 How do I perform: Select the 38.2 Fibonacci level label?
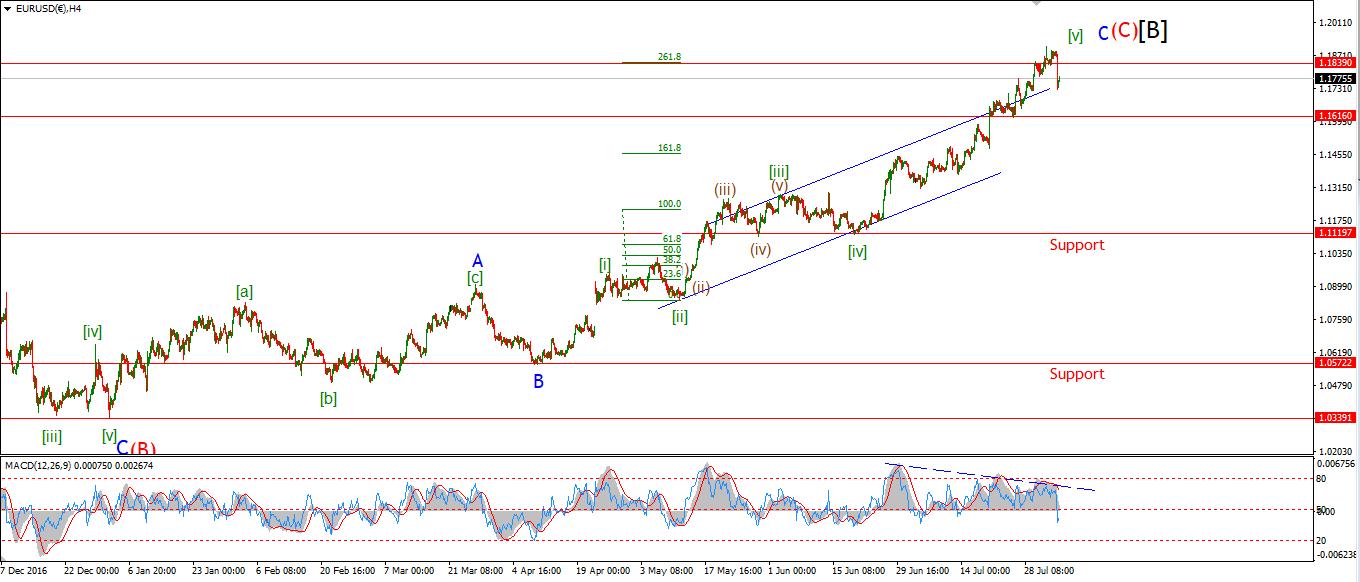click(672, 260)
